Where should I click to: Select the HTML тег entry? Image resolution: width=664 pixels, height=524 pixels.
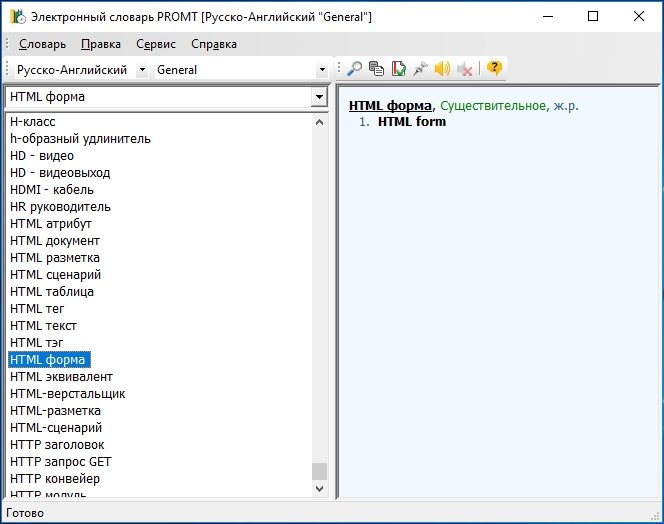pyautogui.click(x=37, y=309)
